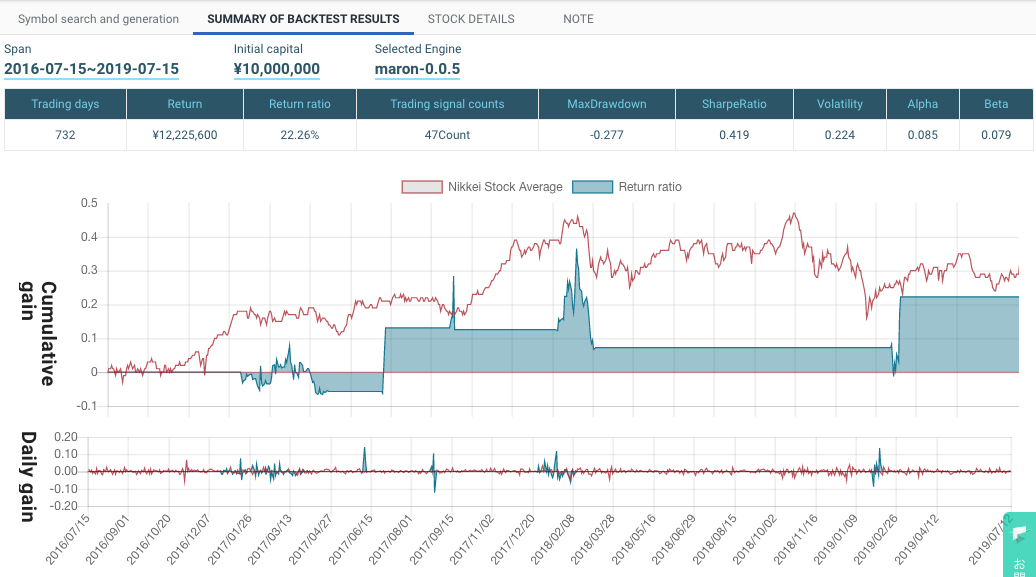Click the Trading signal counts header
This screenshot has width=1036, height=577.
click(x=448, y=103)
